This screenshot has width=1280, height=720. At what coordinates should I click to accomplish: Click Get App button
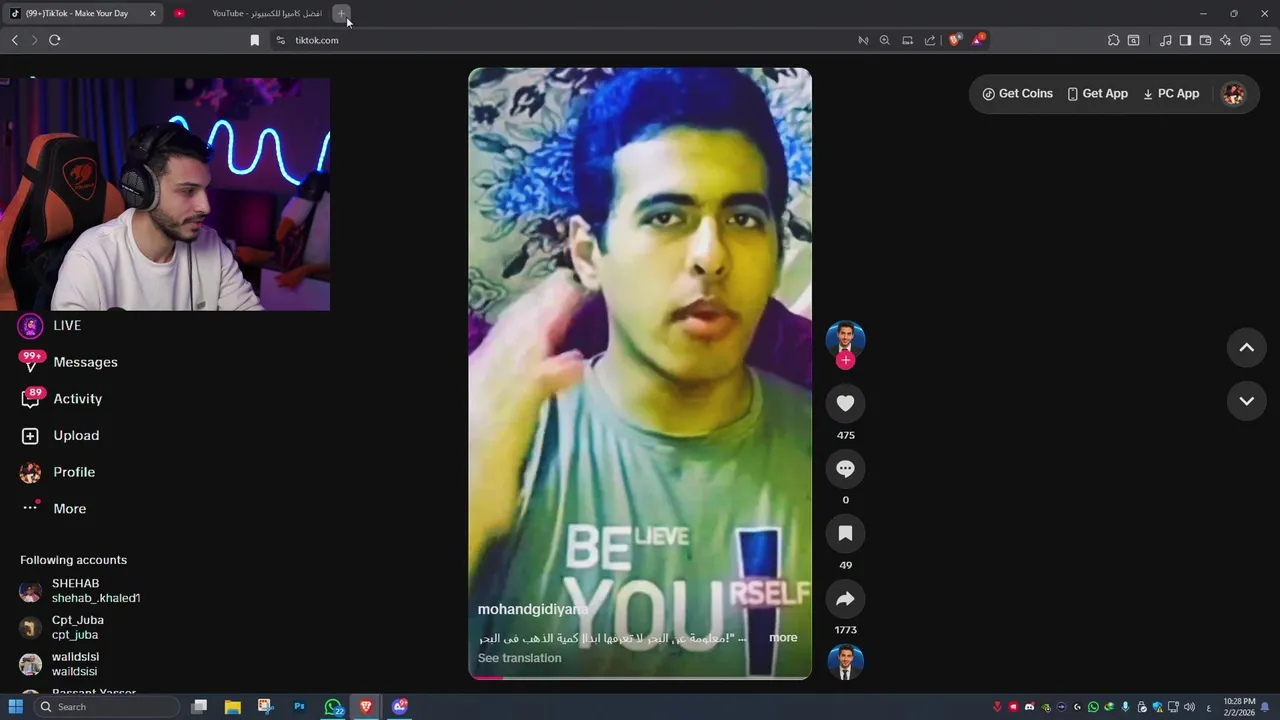click(1098, 93)
